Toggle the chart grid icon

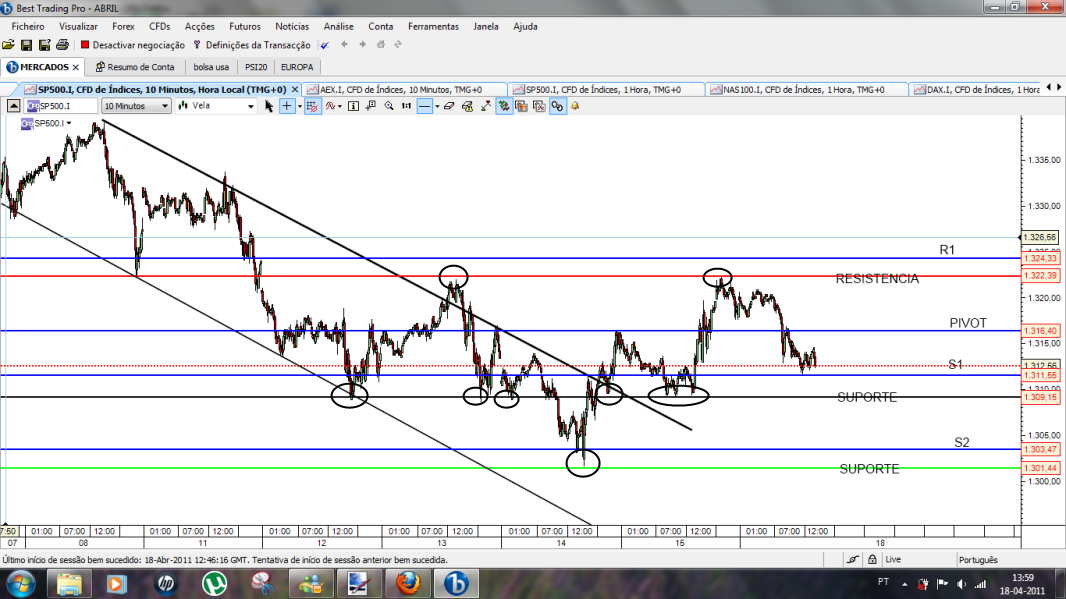(x=312, y=106)
